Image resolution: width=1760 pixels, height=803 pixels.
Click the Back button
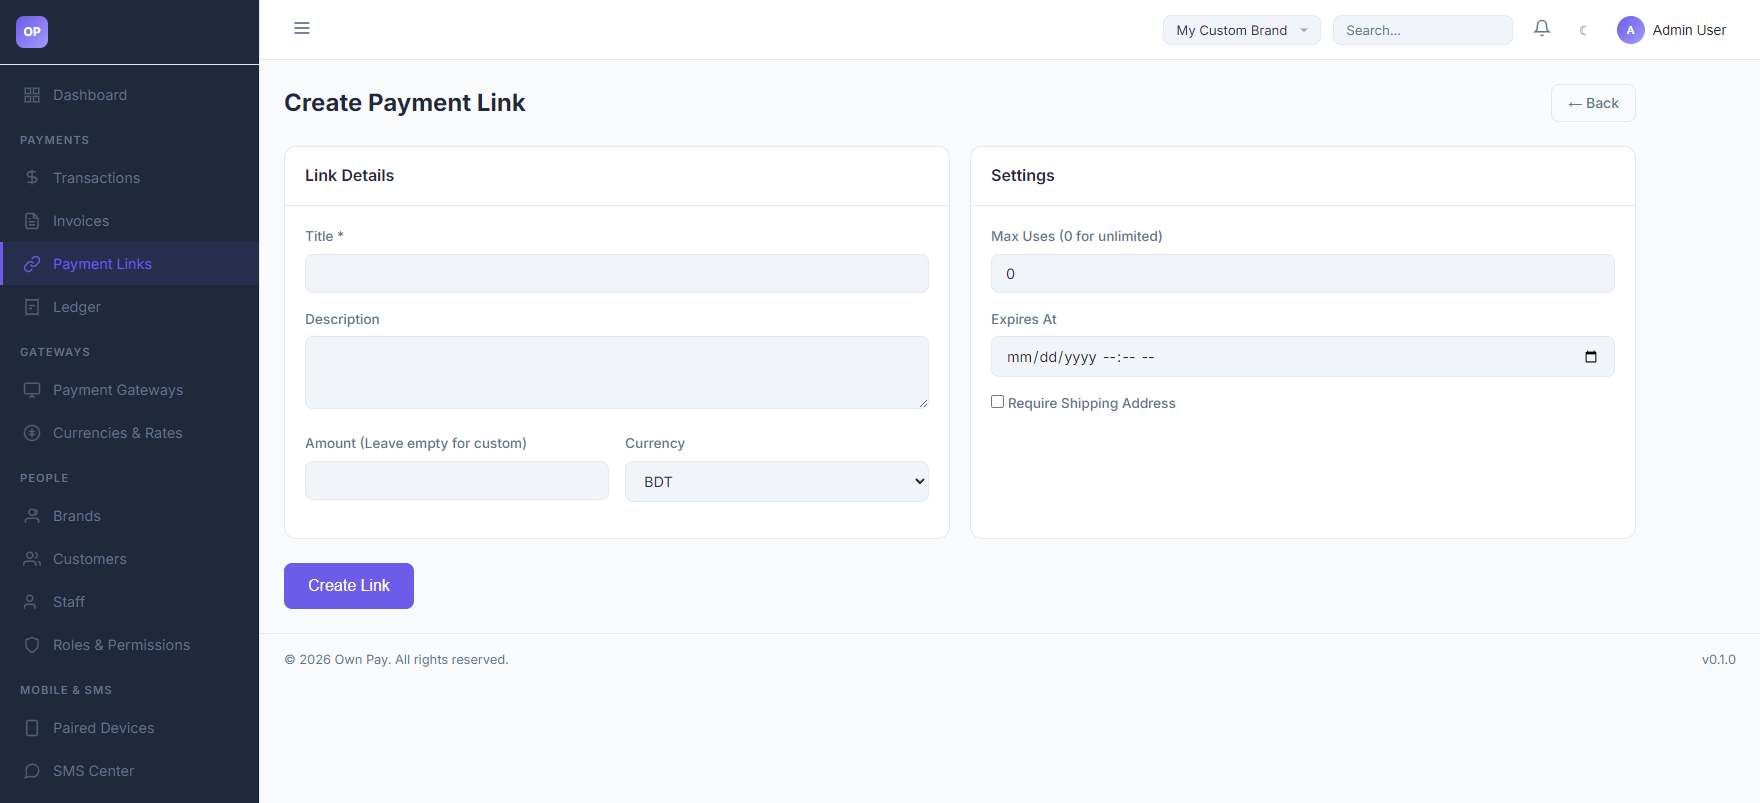(1593, 103)
